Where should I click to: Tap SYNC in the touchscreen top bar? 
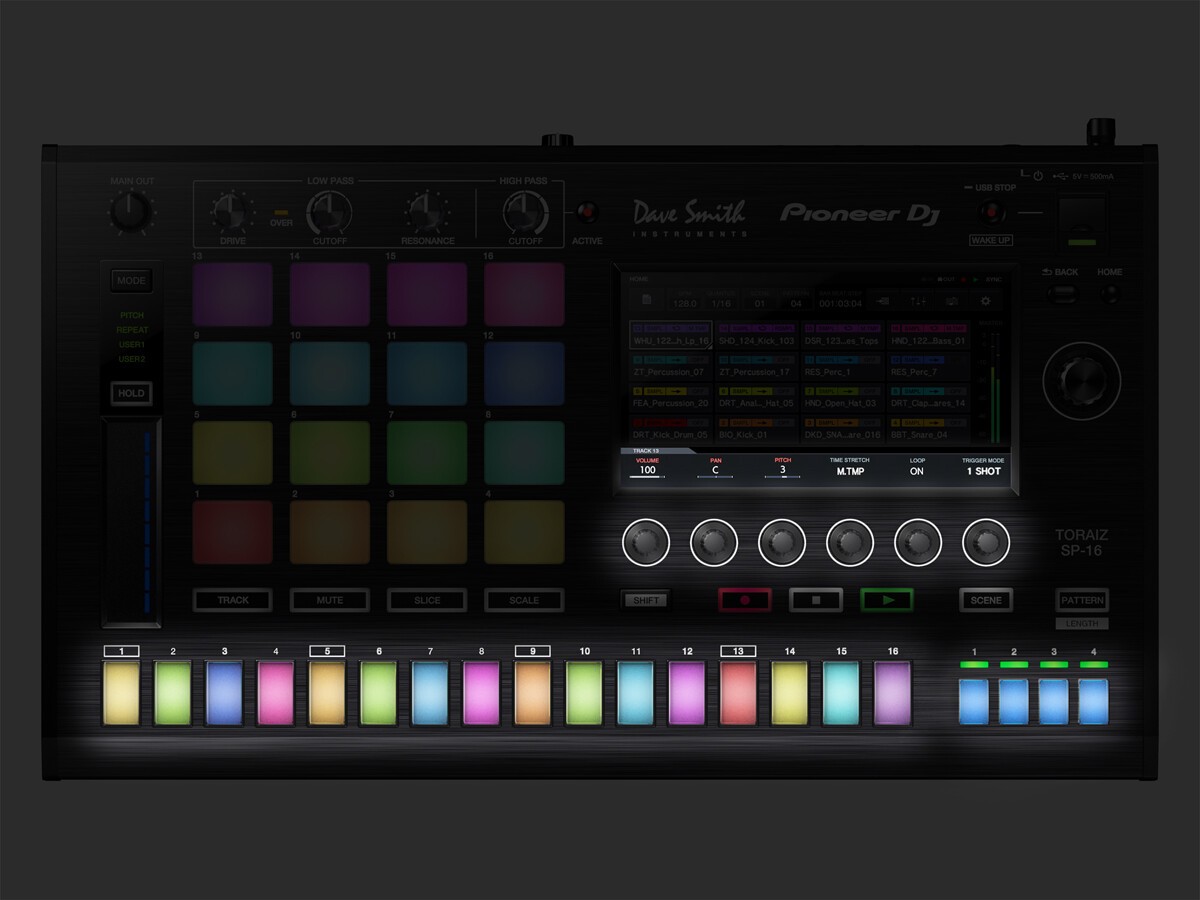coord(994,281)
